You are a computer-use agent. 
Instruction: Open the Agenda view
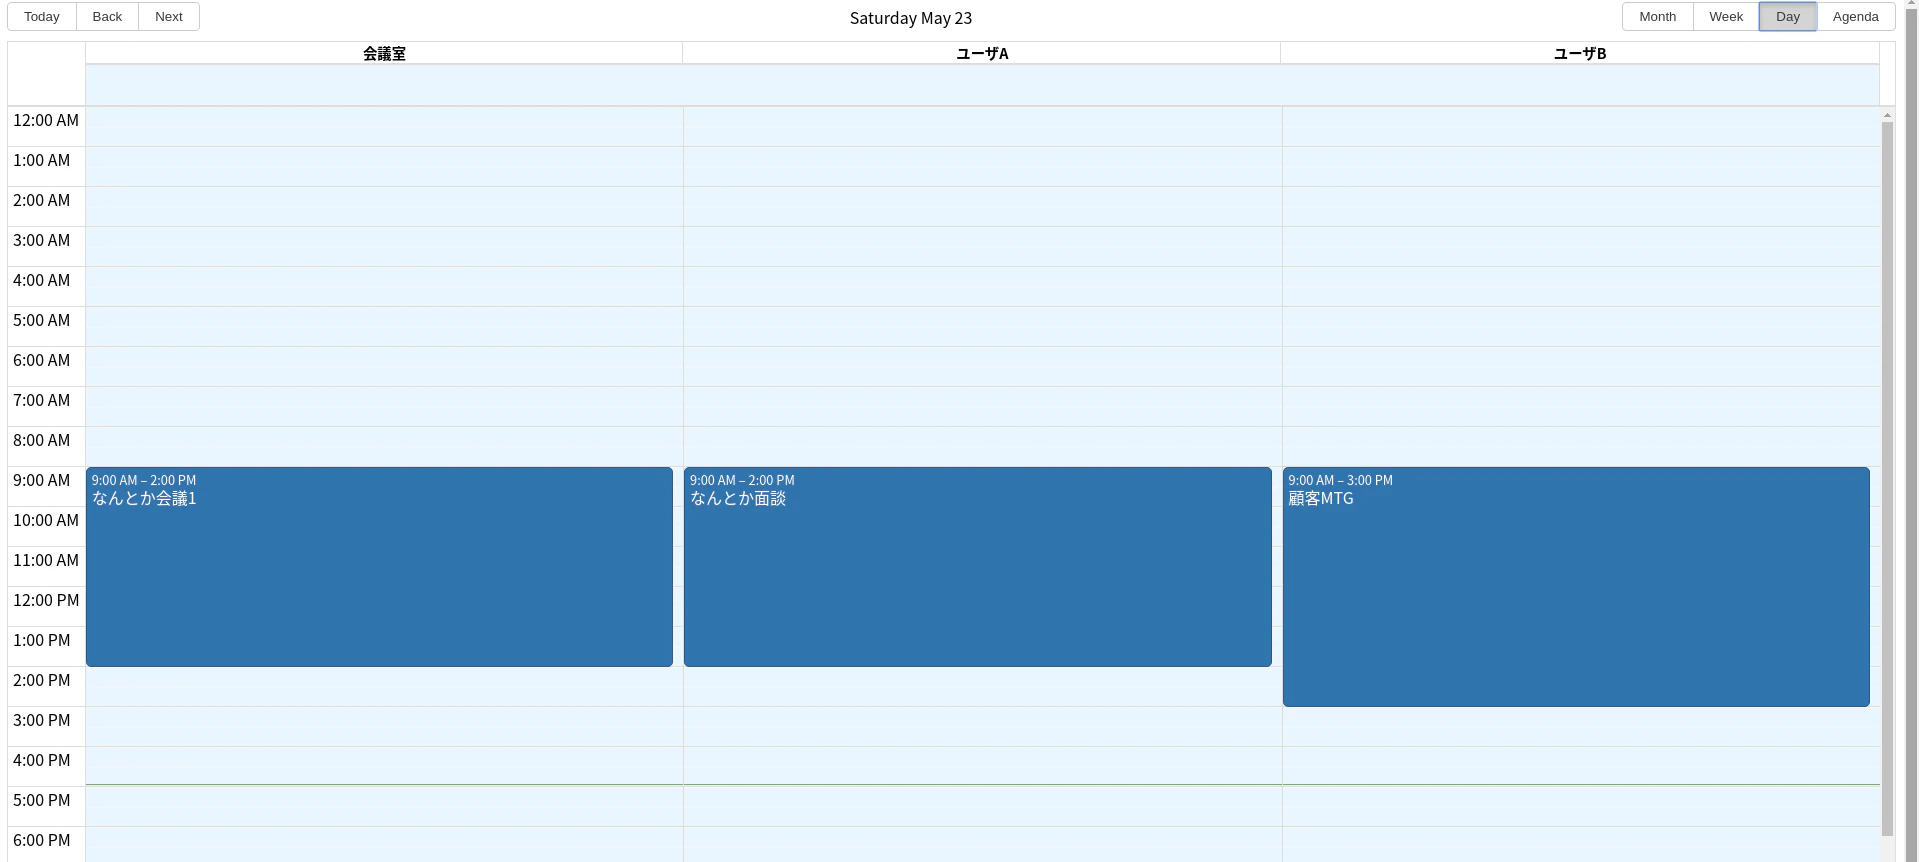1856,17
